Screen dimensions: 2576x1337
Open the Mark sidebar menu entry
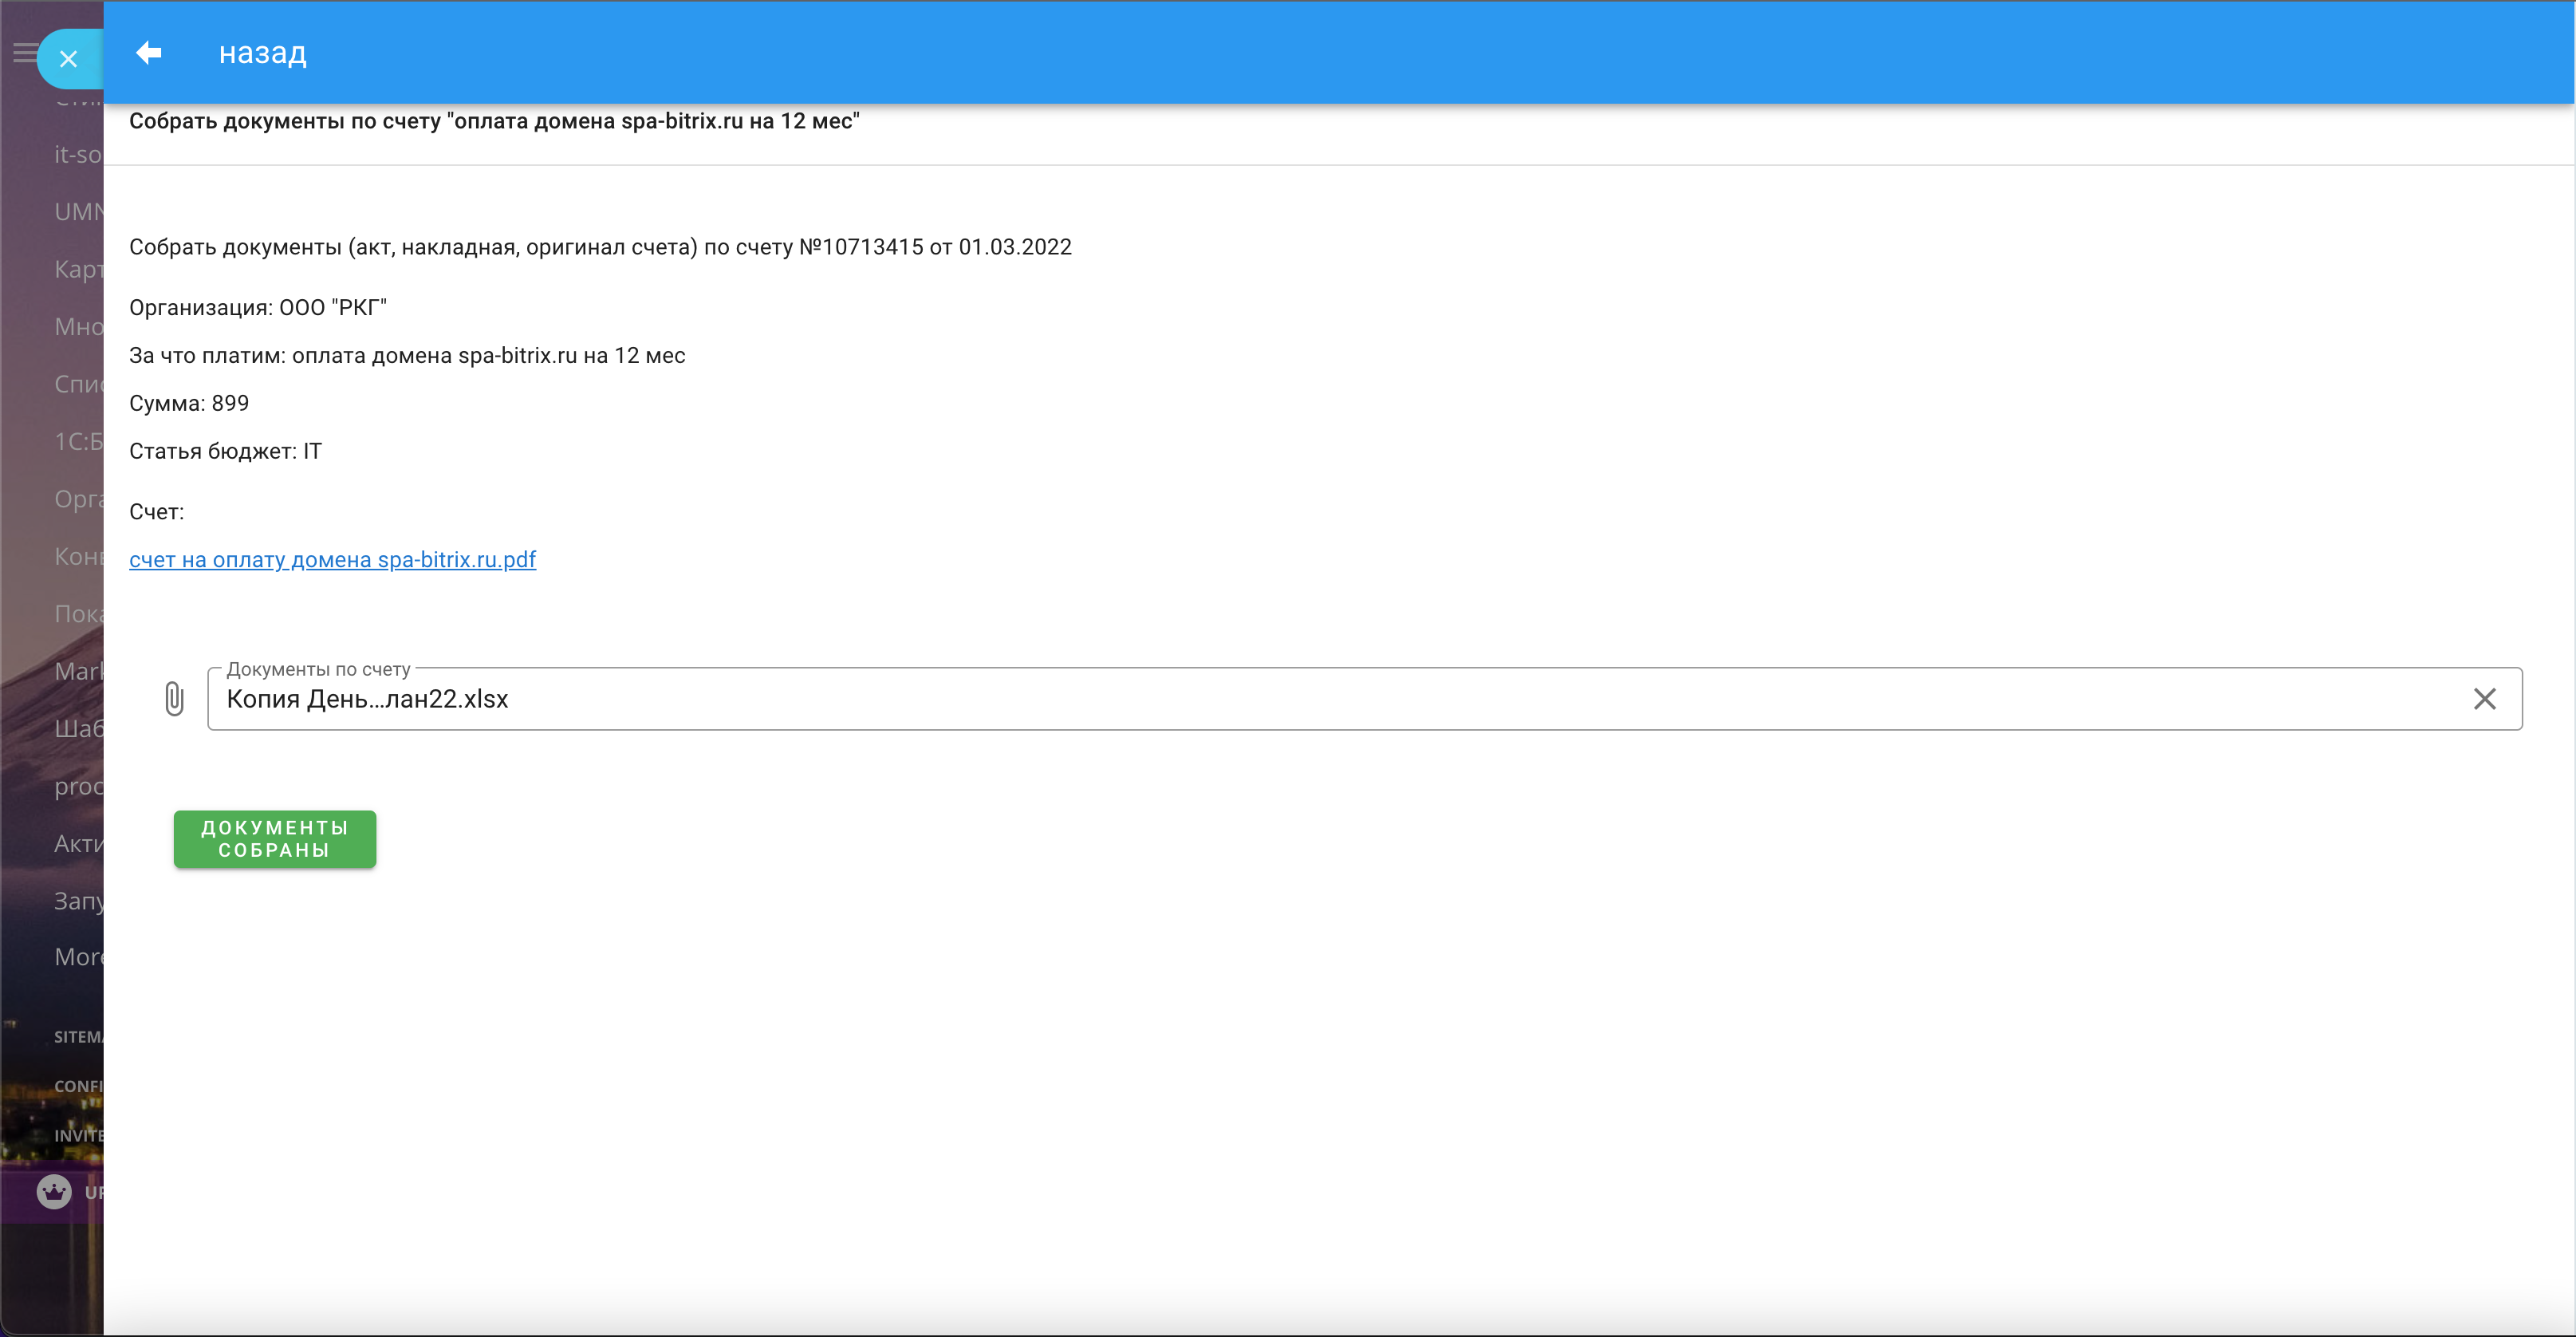pos(78,671)
